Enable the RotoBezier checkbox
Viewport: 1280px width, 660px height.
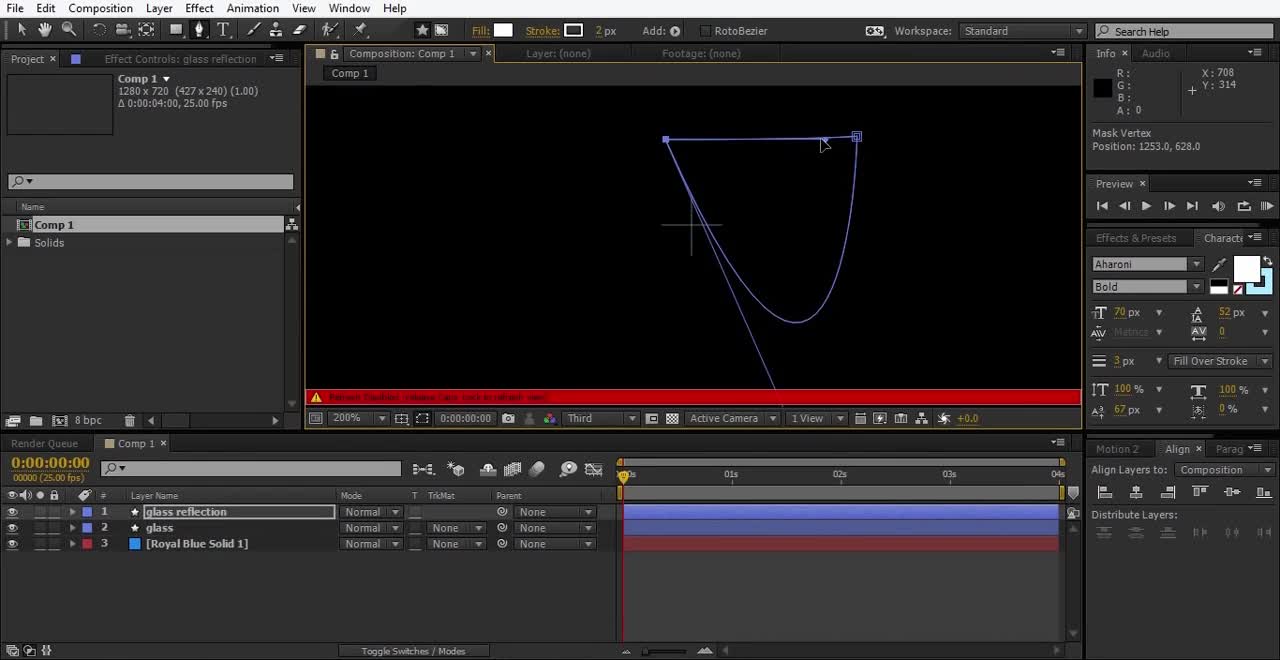click(x=705, y=31)
